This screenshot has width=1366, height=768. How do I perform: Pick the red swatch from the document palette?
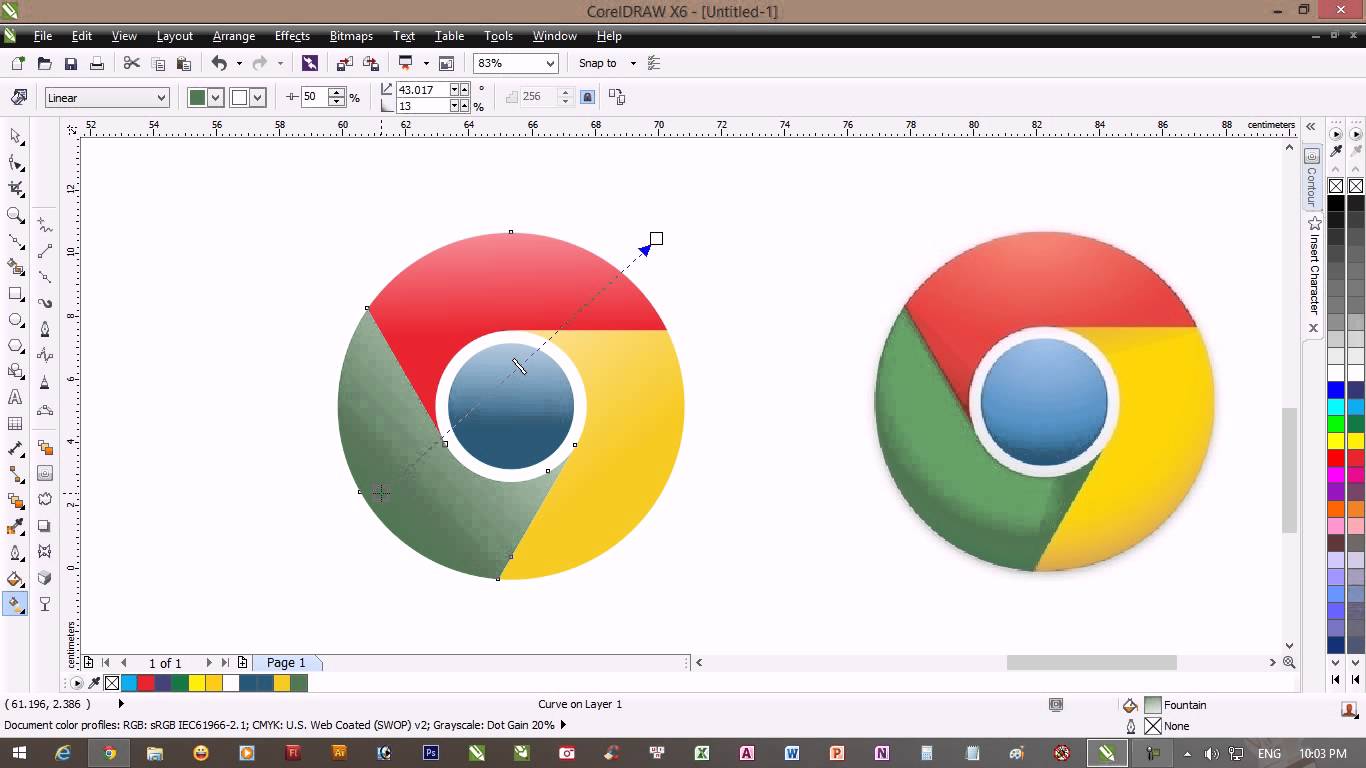(147, 683)
